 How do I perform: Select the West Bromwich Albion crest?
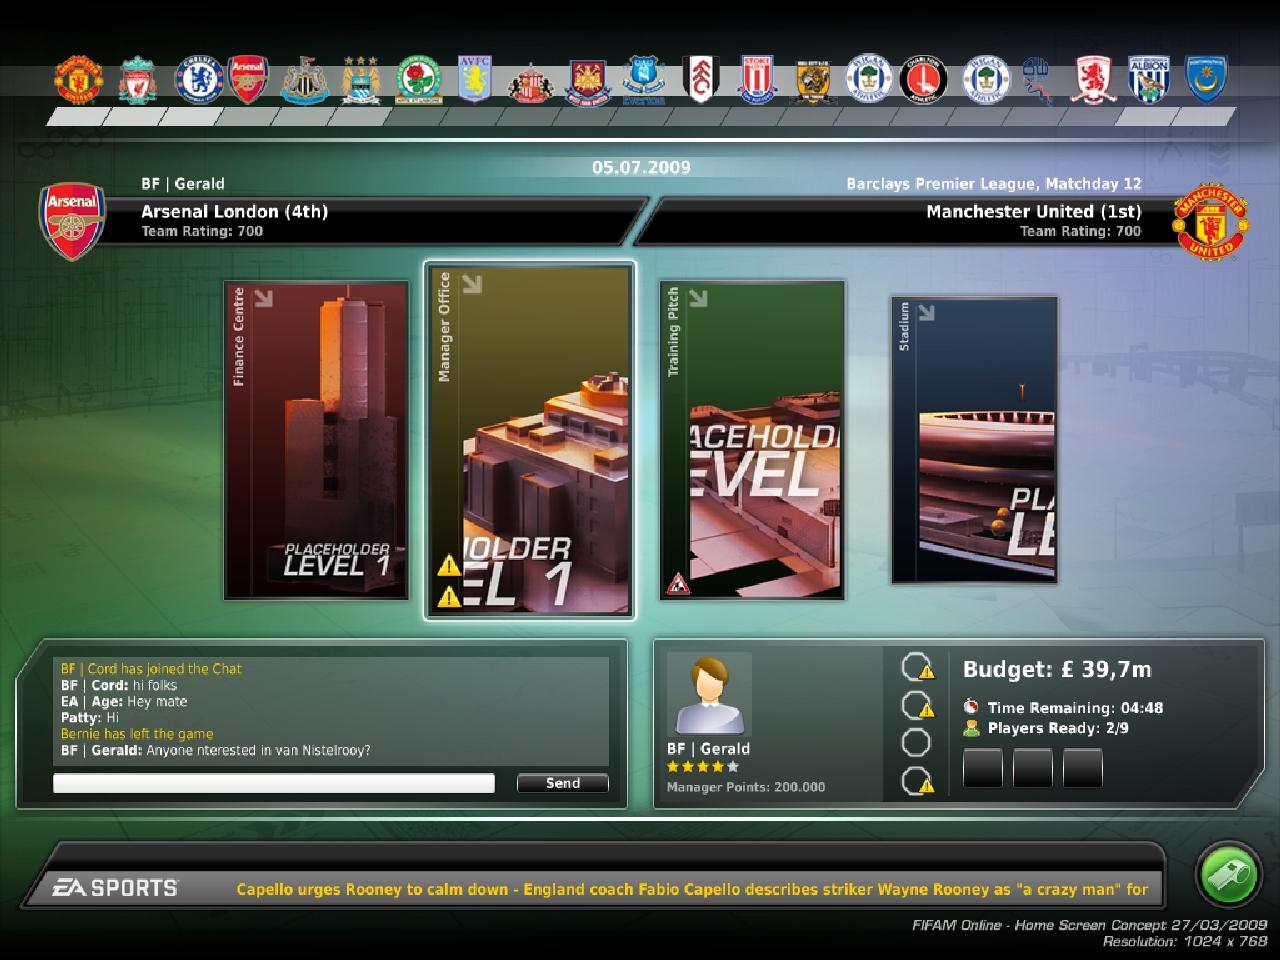(x=1148, y=79)
